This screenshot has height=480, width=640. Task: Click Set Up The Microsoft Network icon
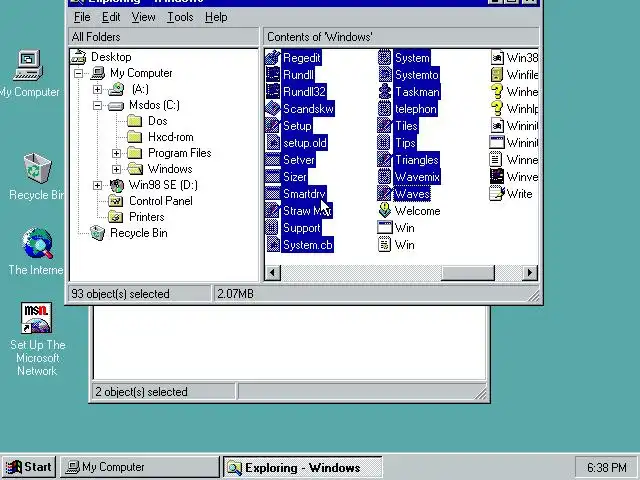[36, 318]
